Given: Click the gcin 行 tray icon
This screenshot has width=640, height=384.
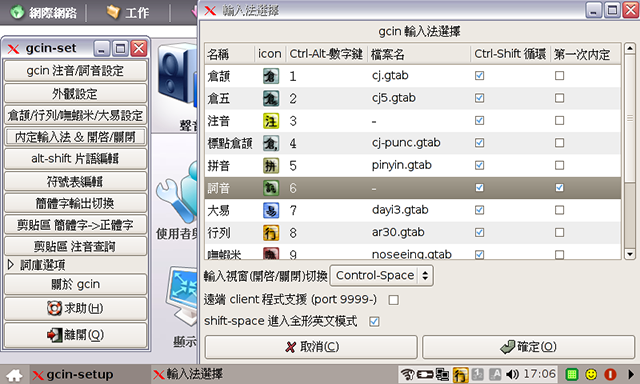Looking at the screenshot, I should [x=460, y=374].
